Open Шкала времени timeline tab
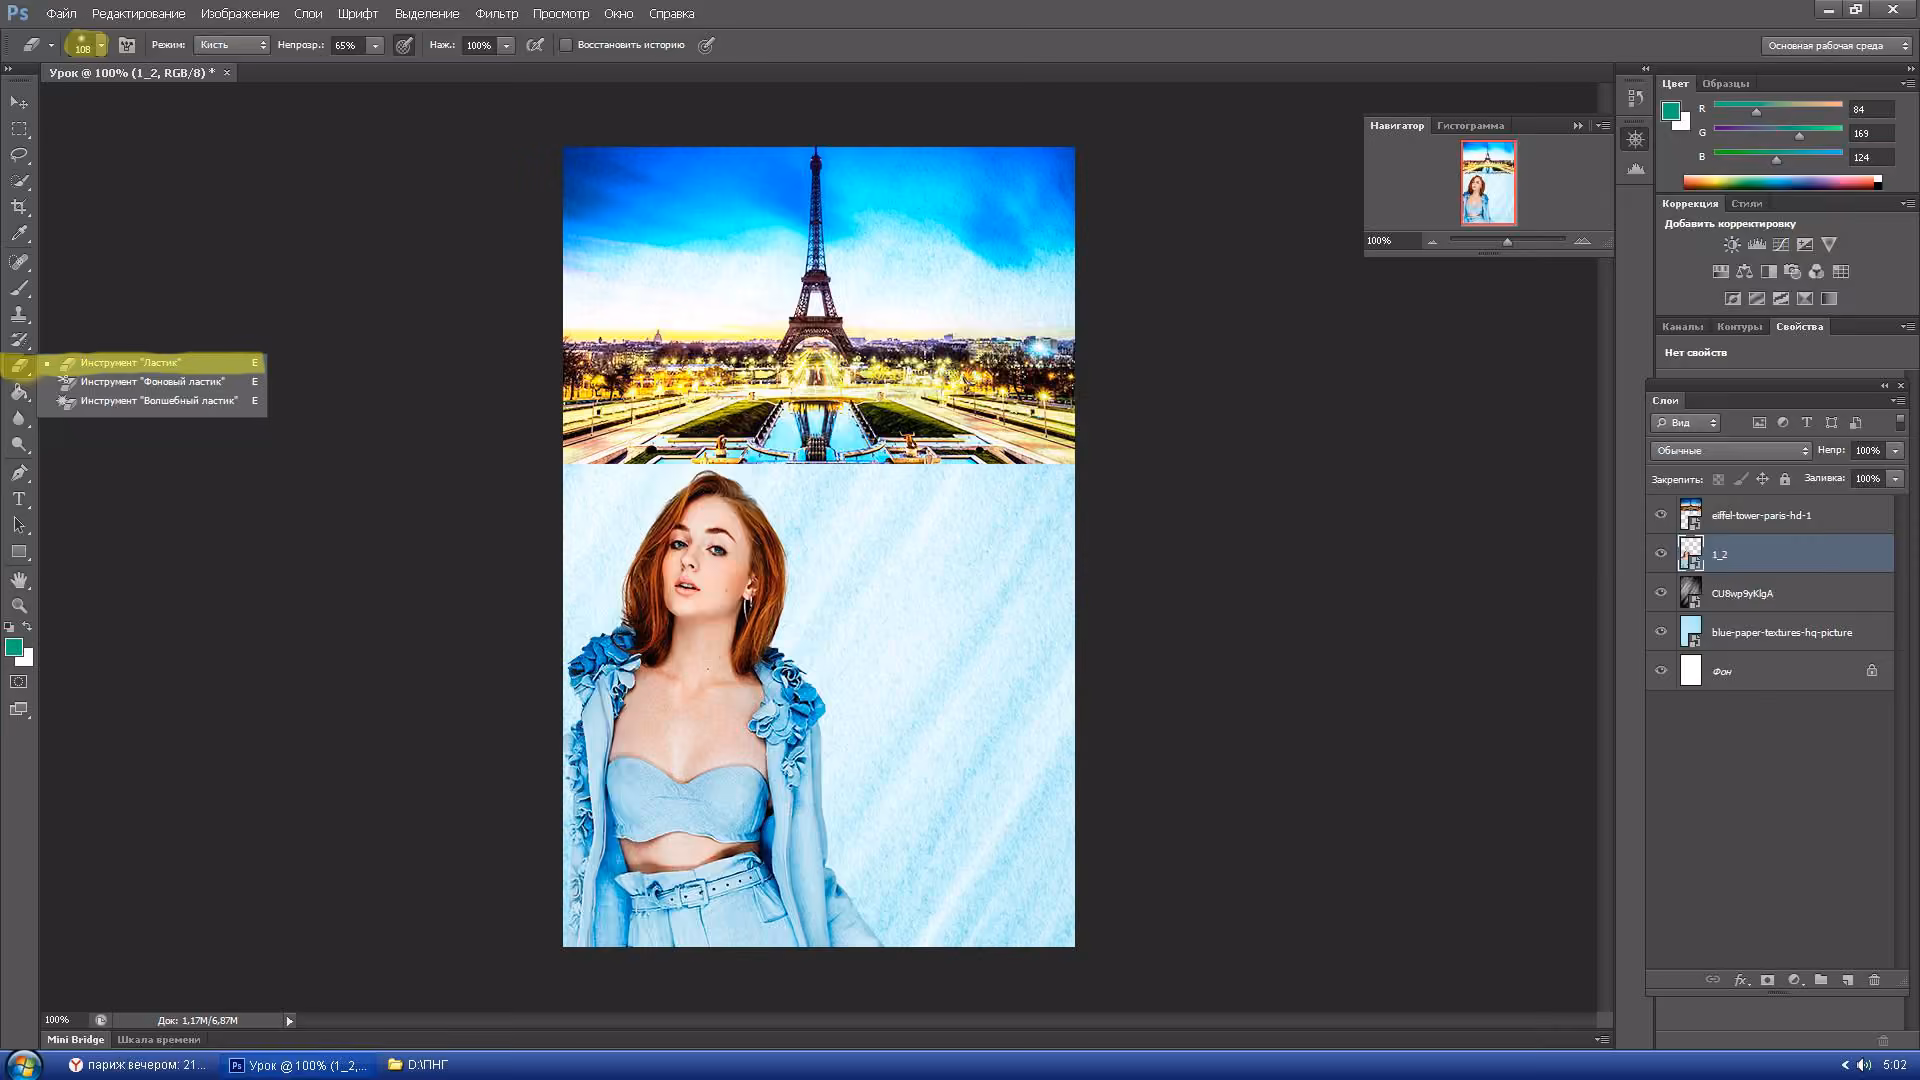The image size is (1920, 1080). click(x=159, y=1040)
